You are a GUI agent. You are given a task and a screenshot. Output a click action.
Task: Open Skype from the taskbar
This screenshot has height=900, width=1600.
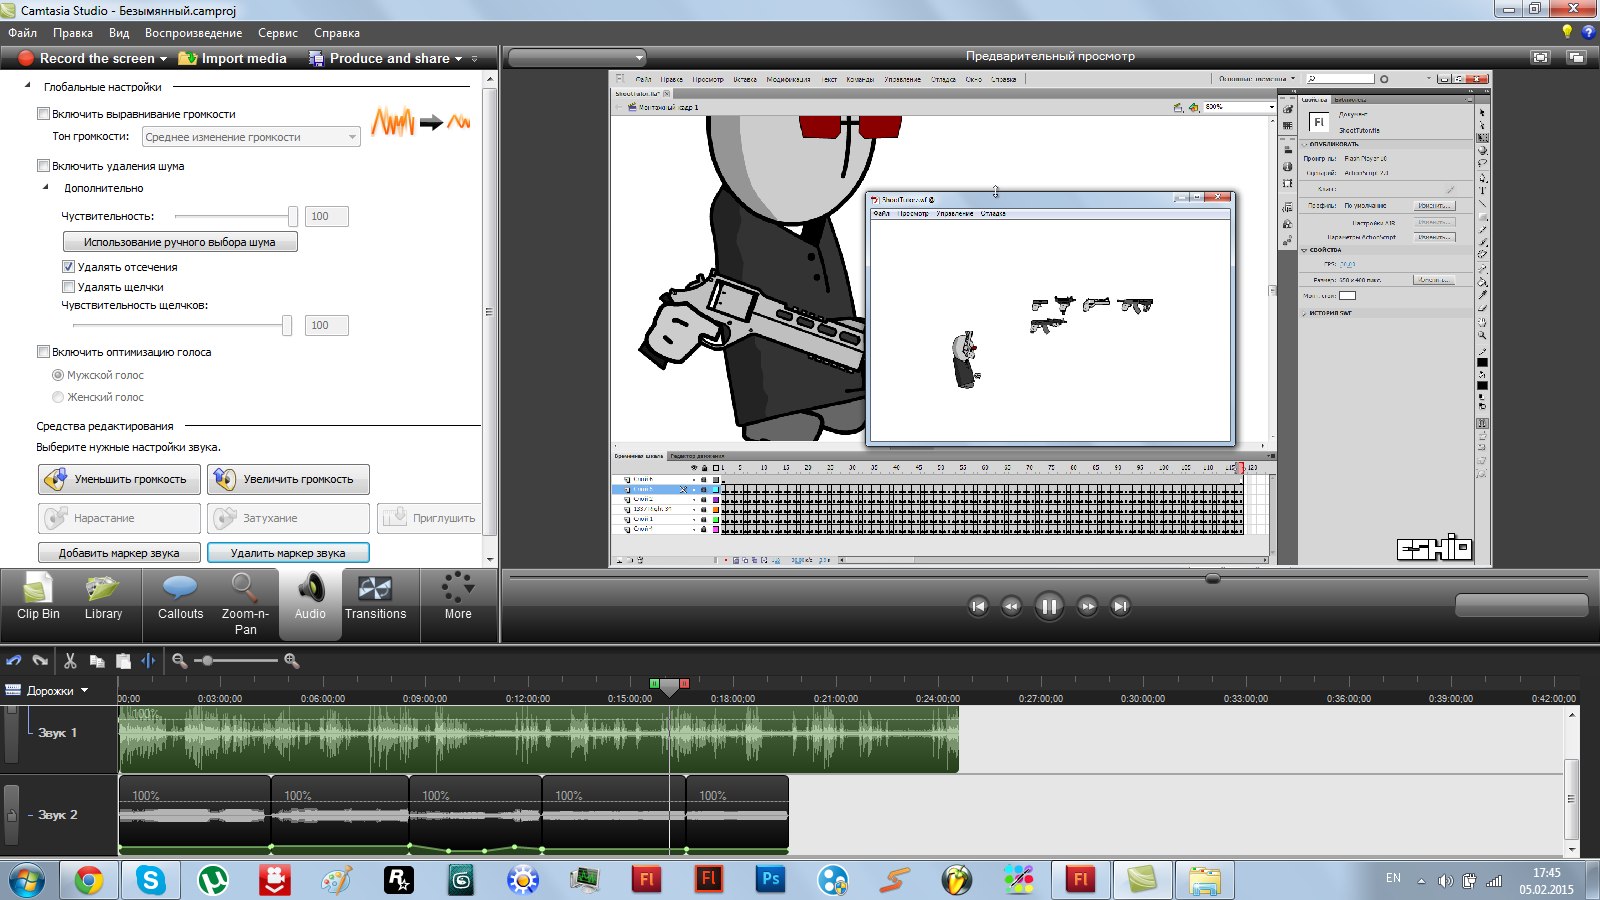coord(151,880)
